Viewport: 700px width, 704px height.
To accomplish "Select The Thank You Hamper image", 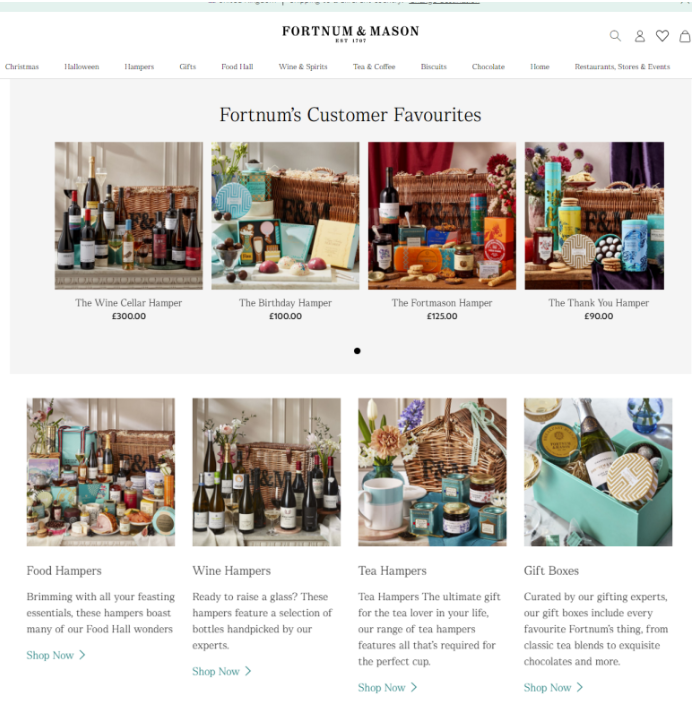I will tap(594, 216).
